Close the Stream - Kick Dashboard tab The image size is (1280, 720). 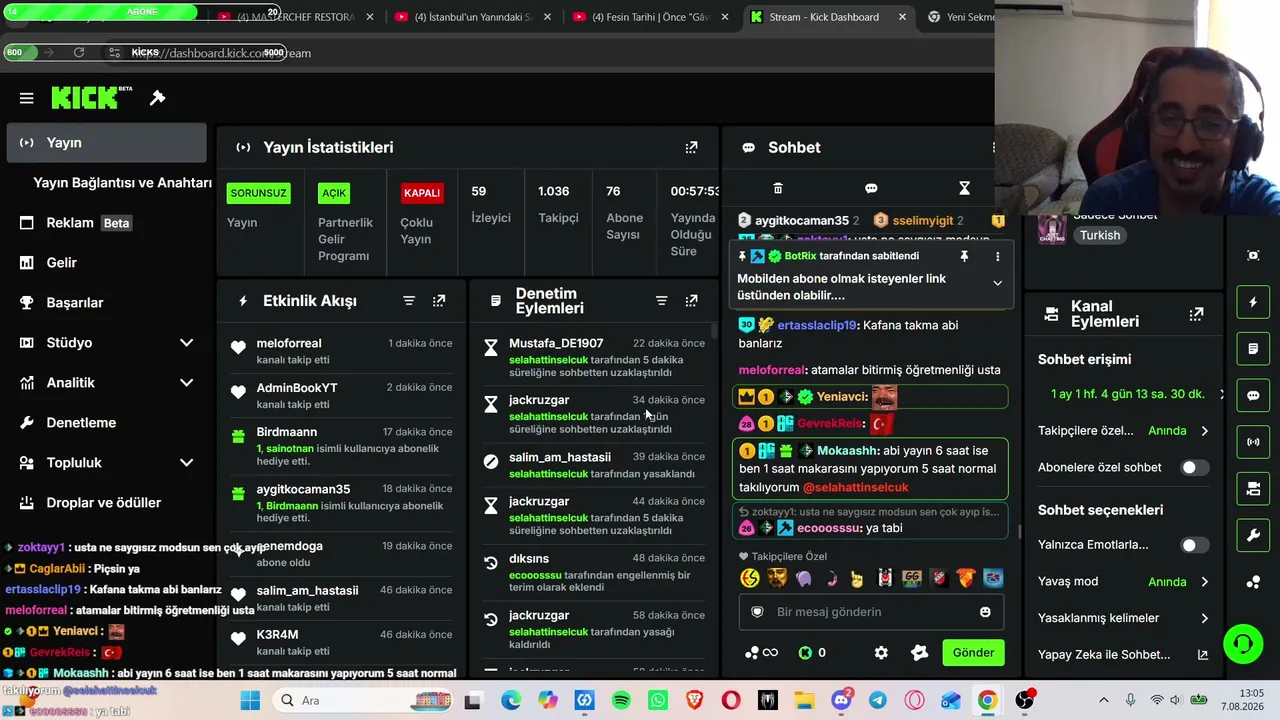[x=902, y=17]
